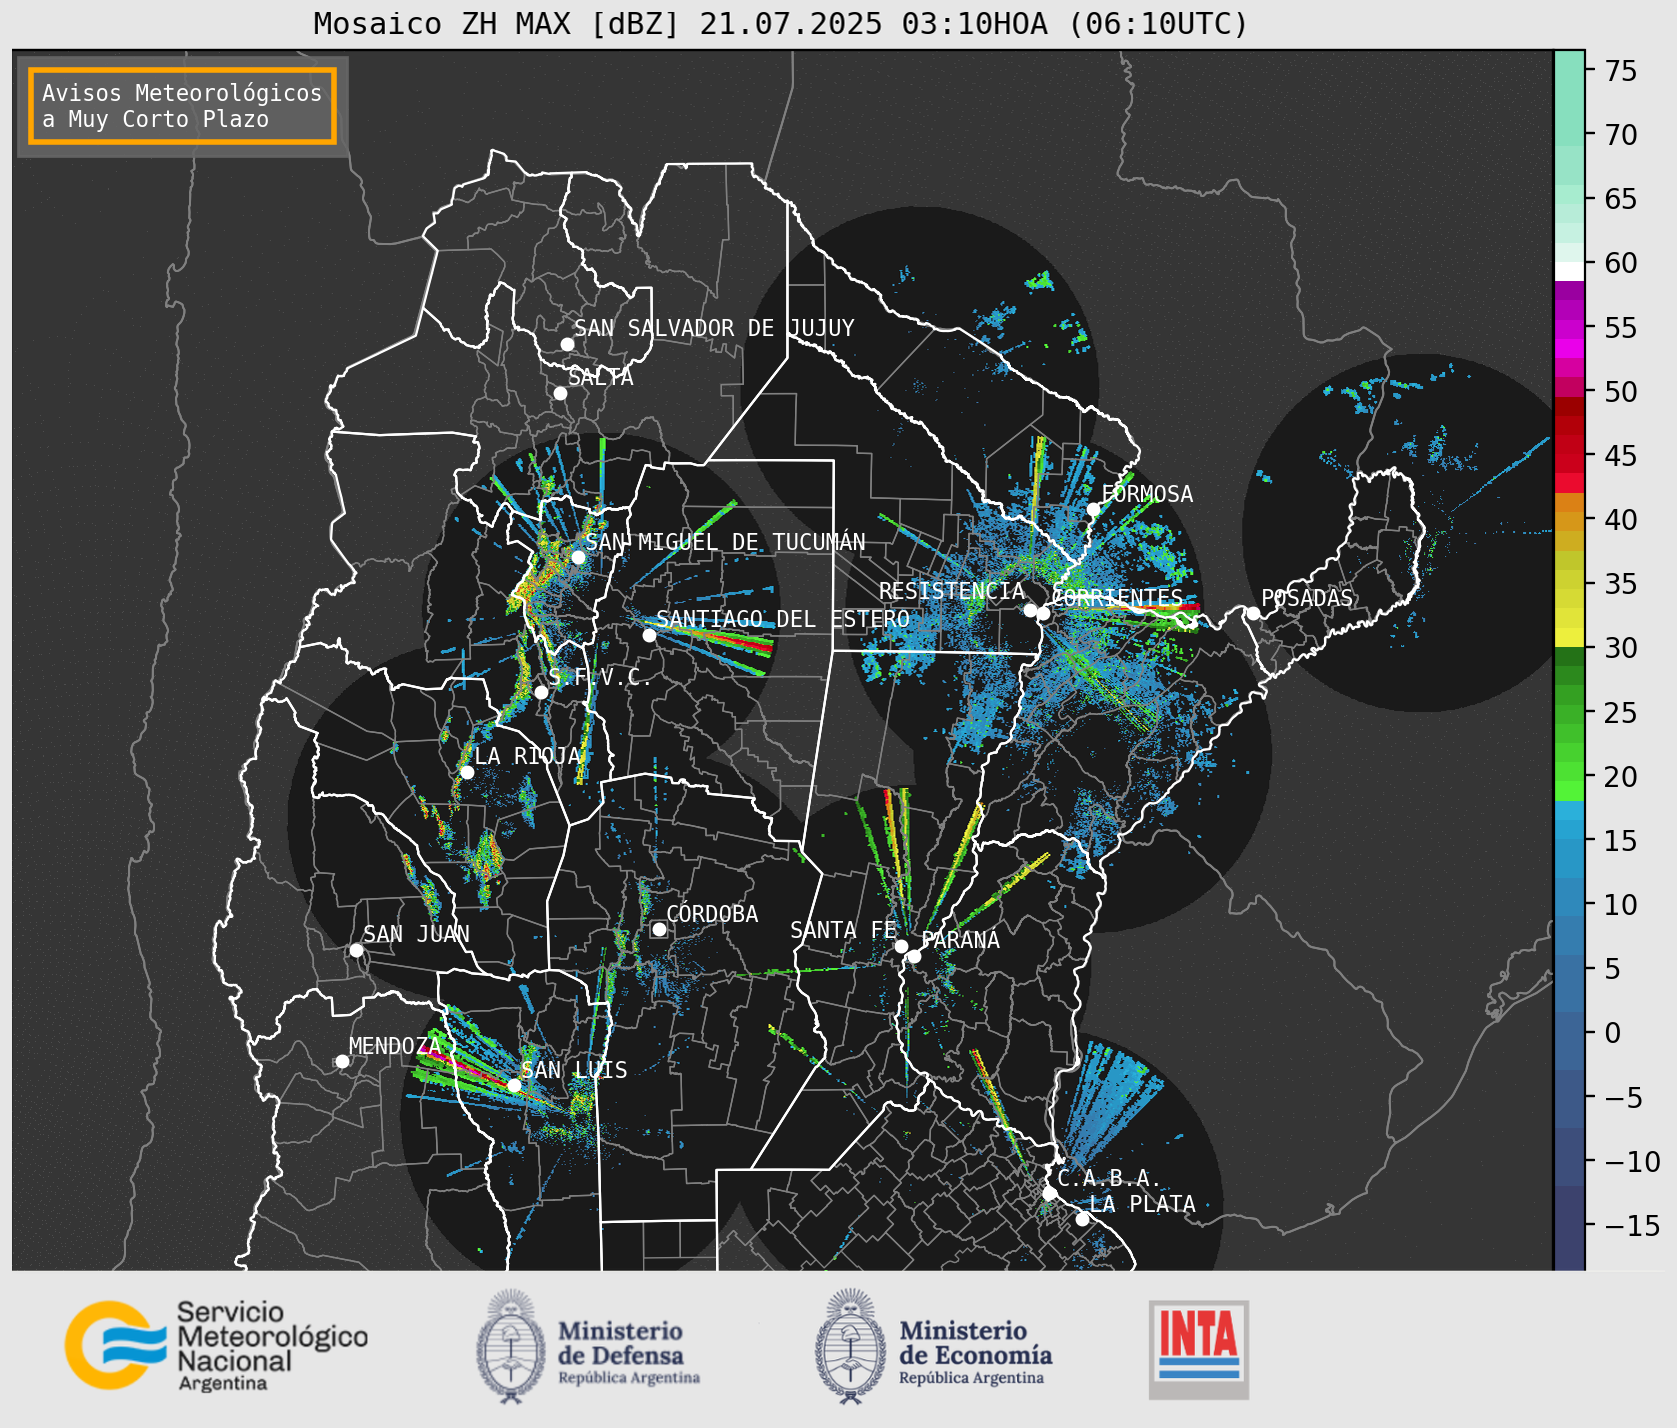Click the SANTIAGO DEL ESTERO text label
1677x1428 pixels.
point(783,619)
